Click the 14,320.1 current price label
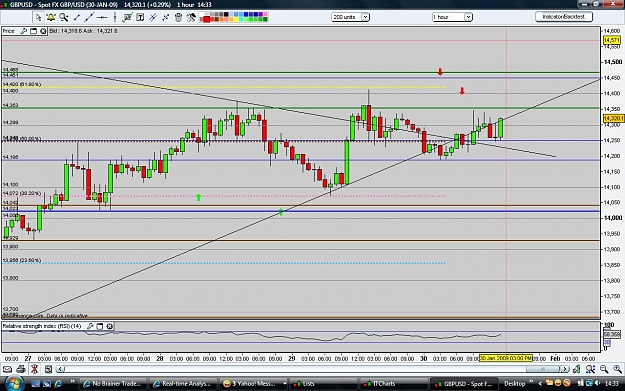This screenshot has height=391, width=625. click(x=613, y=118)
